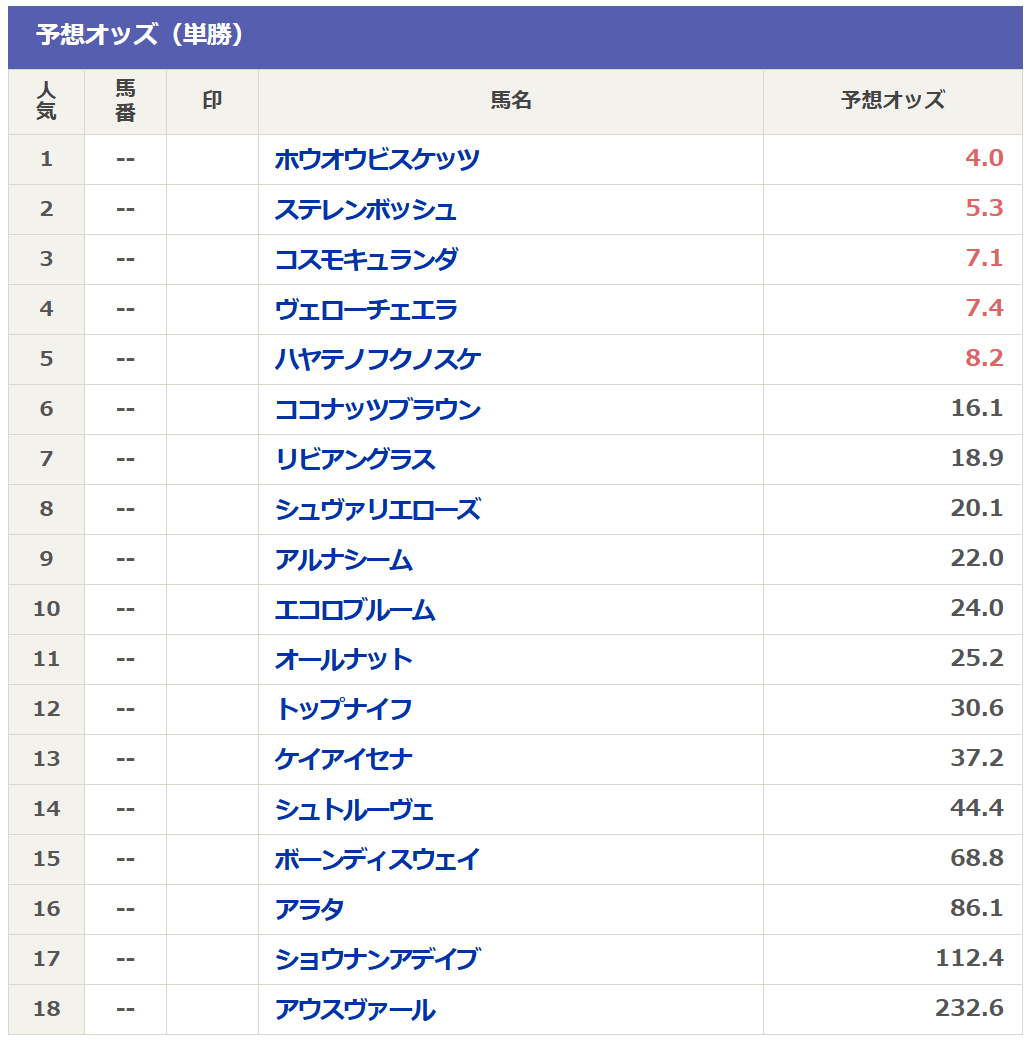The height and width of the screenshot is (1042, 1033).
Task: Select the エコロブルーム entry
Action: [x=355, y=609]
